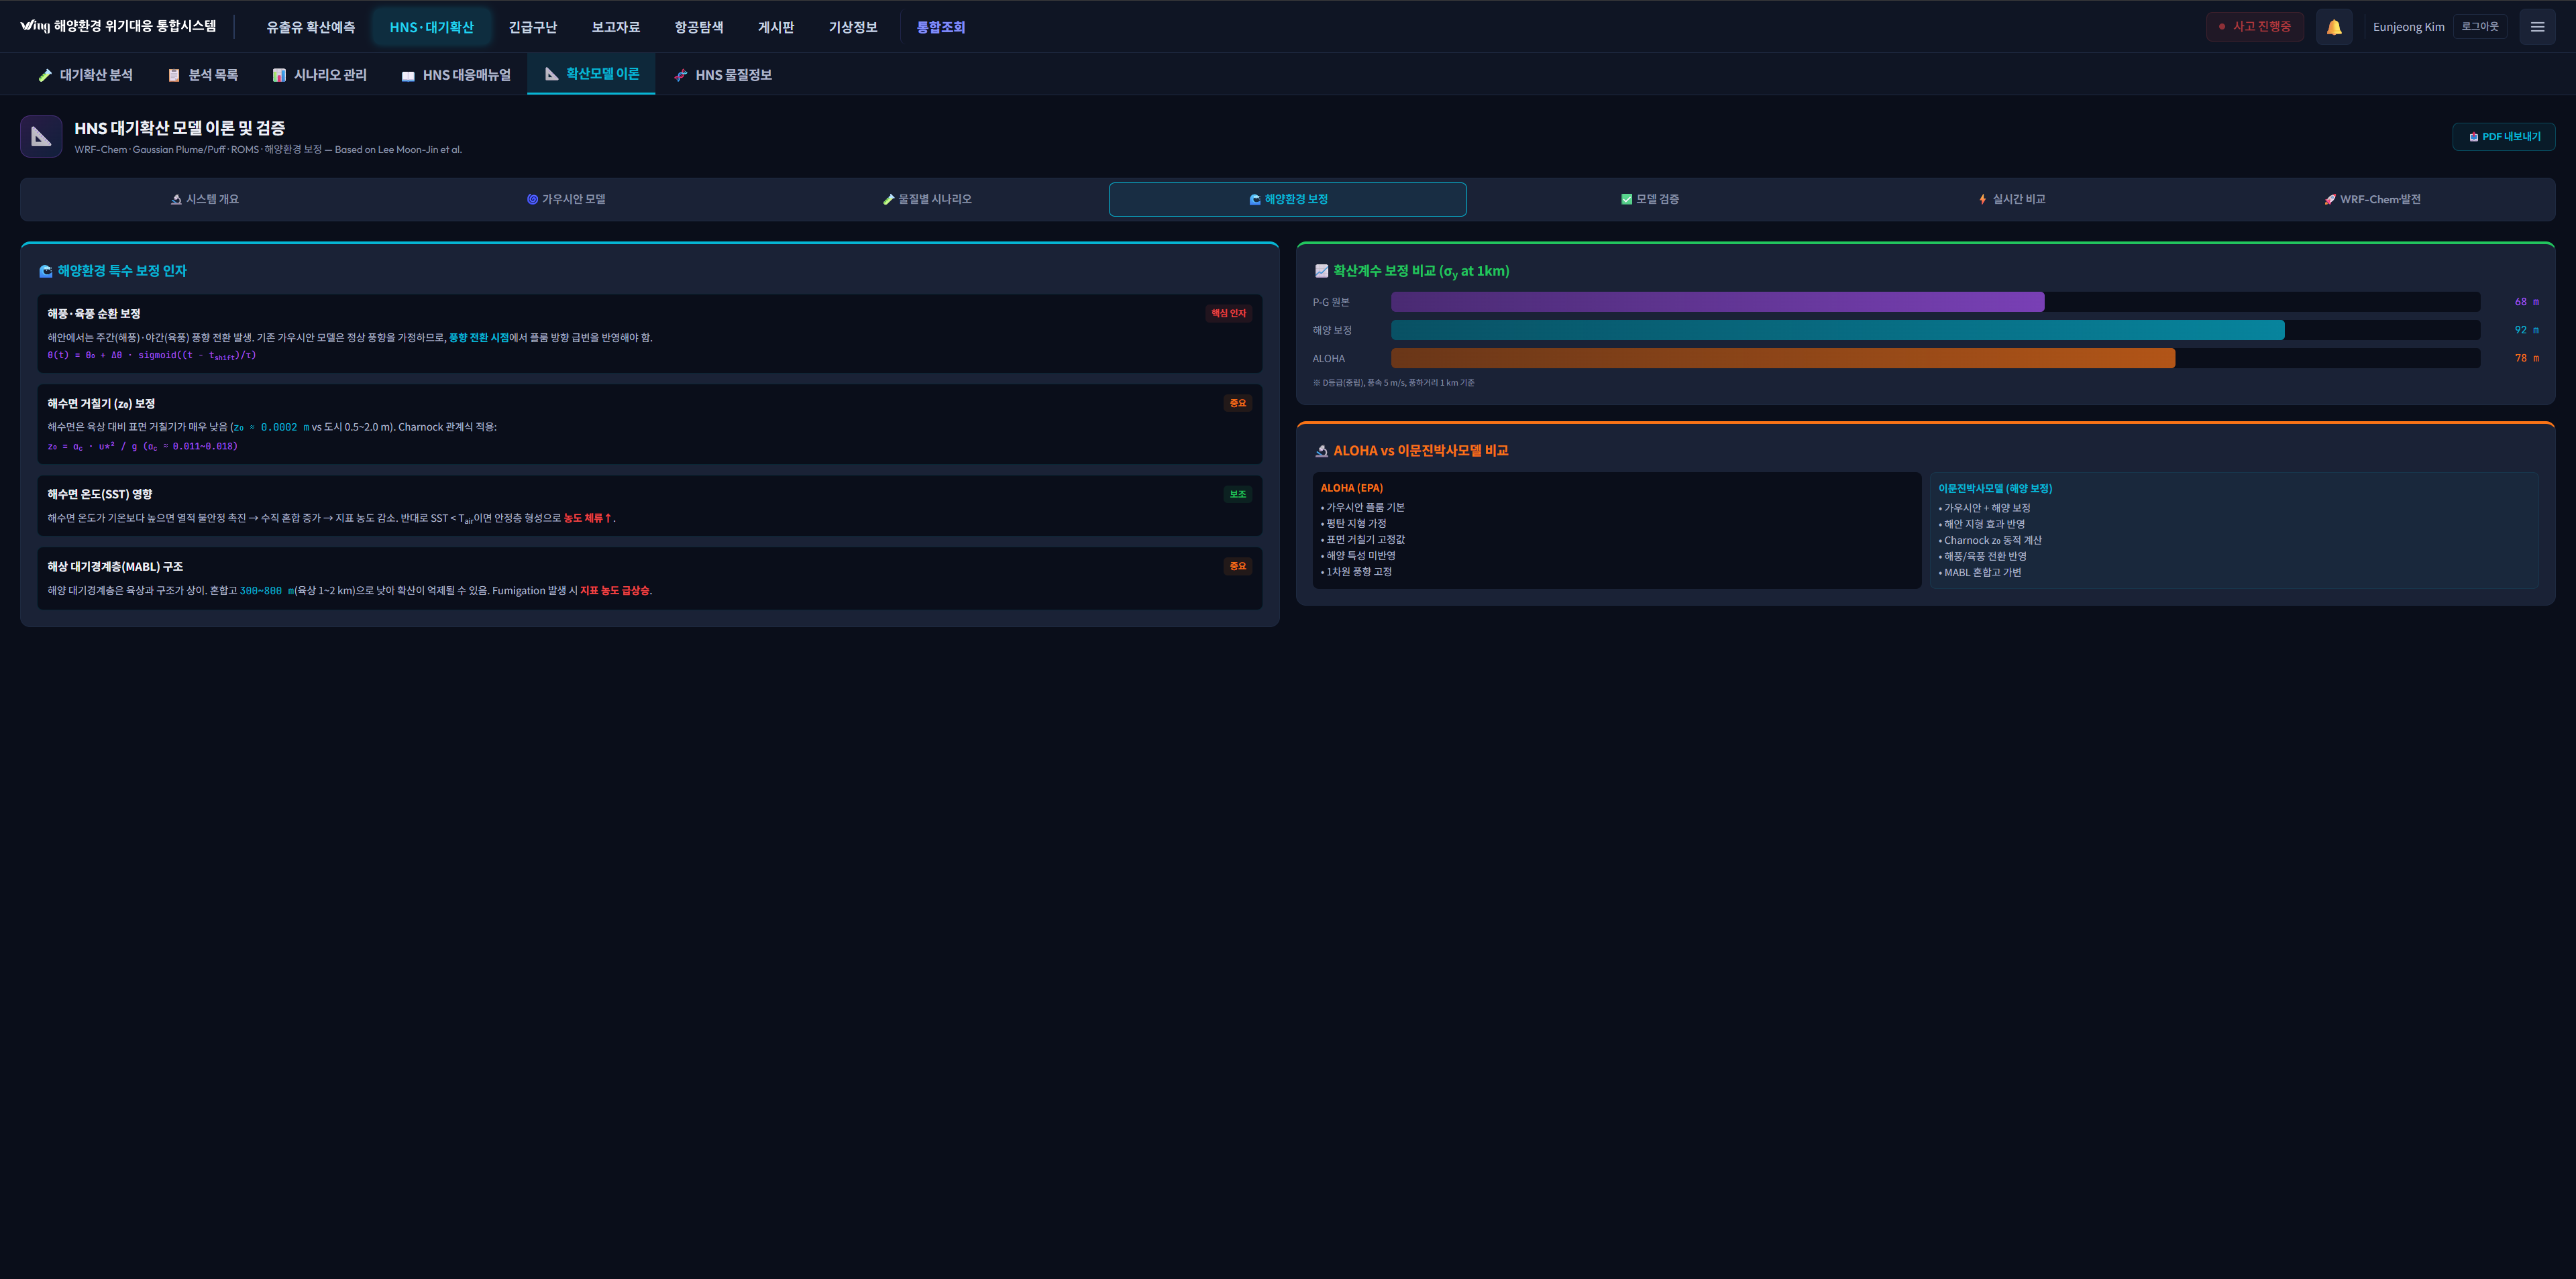Viewport: 2576px width, 1279px height.
Task: Open 유출유 확산예측 menu
Action: 310,27
